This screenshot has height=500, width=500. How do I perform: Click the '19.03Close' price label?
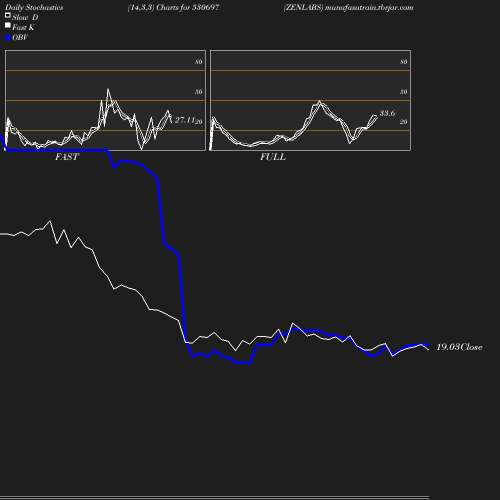[x=459, y=347]
